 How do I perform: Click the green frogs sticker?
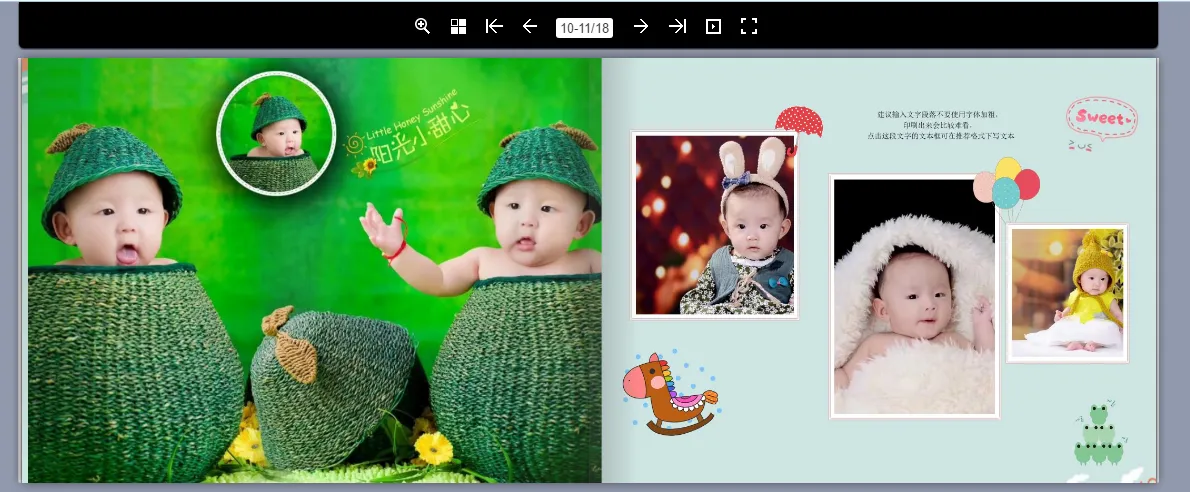click(1097, 435)
